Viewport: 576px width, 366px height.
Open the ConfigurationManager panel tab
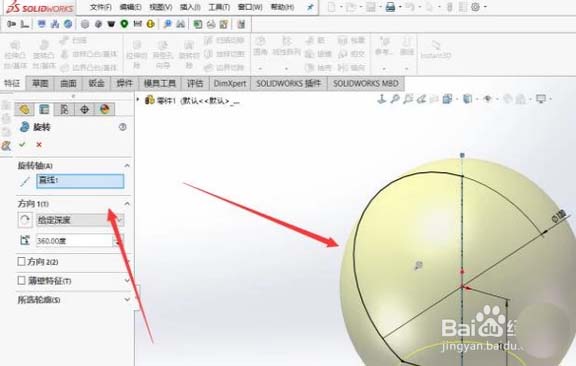tap(64, 109)
